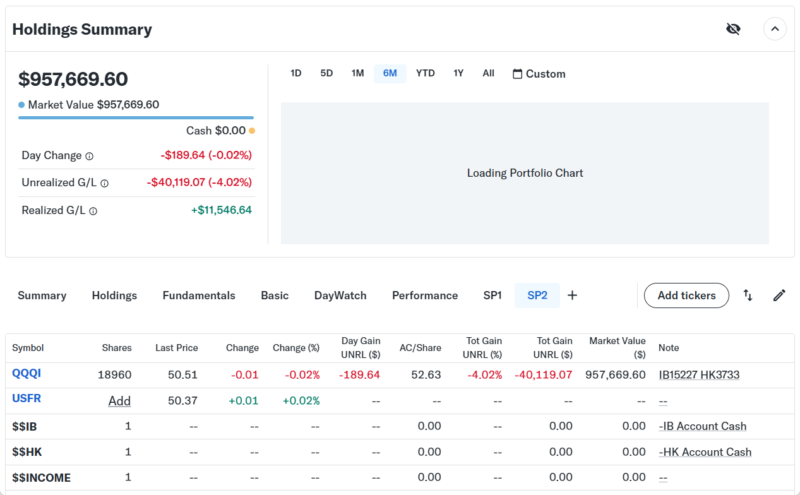Click the Add tickers button
Image resolution: width=800 pixels, height=495 pixels.
point(686,295)
